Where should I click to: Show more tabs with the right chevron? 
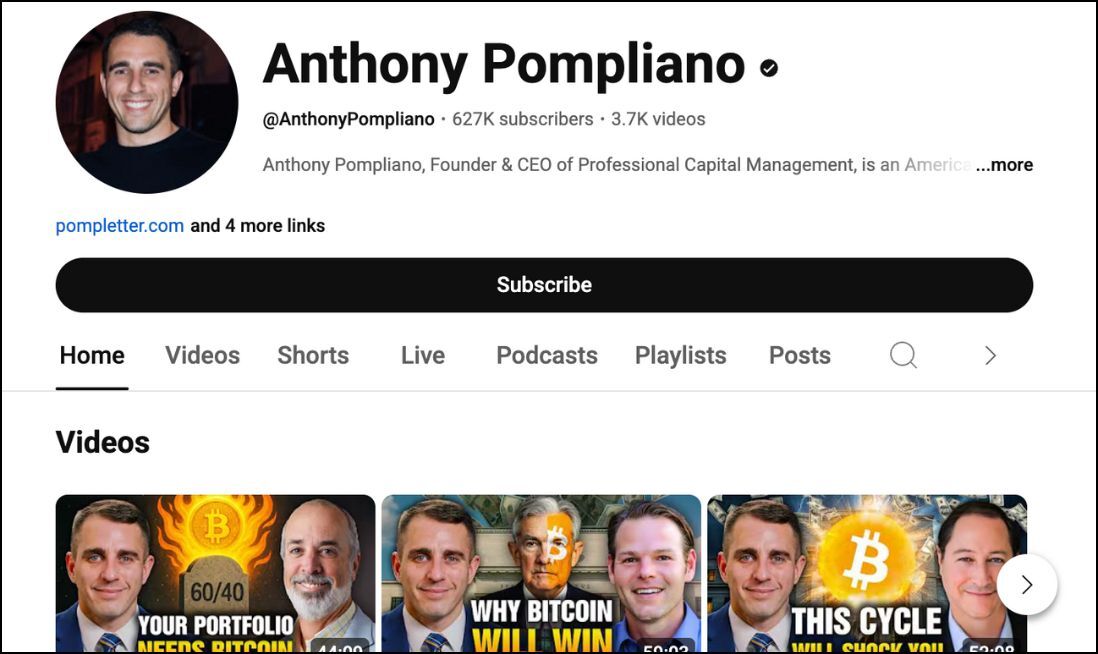pyautogui.click(x=990, y=355)
